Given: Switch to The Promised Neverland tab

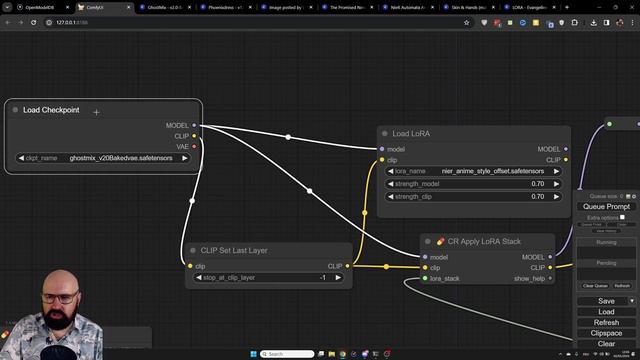Looking at the screenshot, I should [348, 7].
